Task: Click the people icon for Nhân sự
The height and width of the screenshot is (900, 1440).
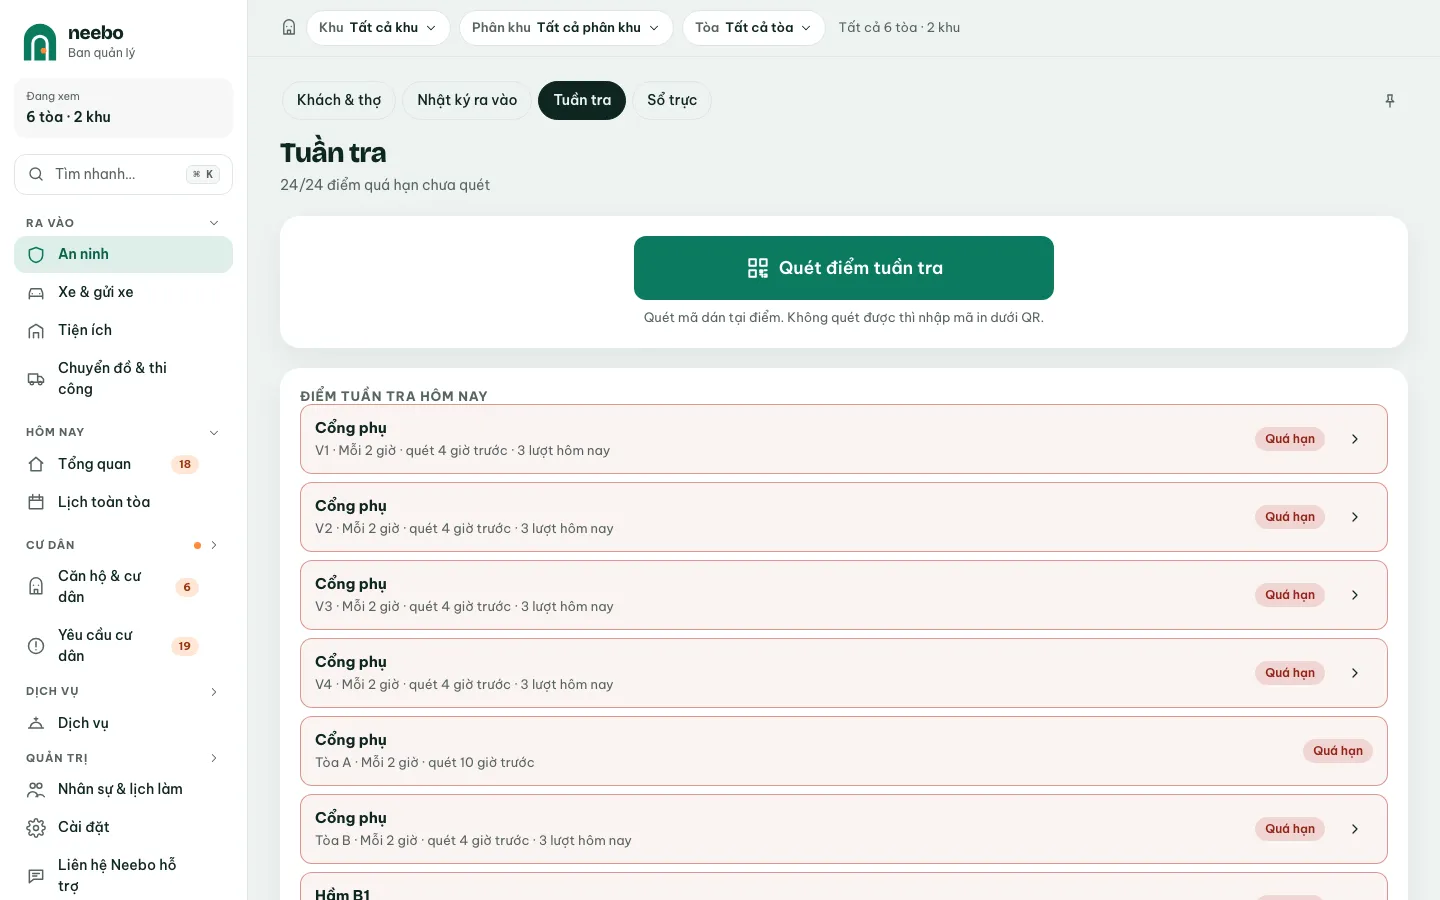Action: pyautogui.click(x=36, y=789)
